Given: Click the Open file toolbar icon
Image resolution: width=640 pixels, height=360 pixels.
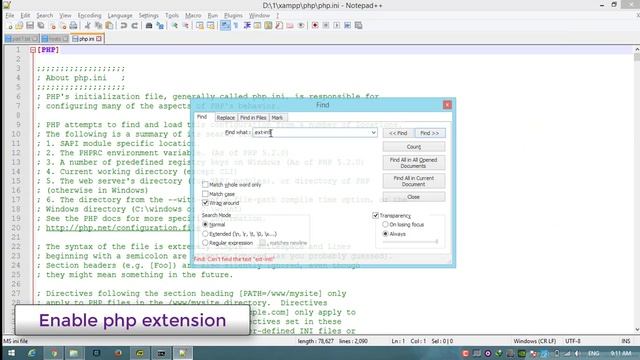Looking at the screenshot, I should point(19,26).
